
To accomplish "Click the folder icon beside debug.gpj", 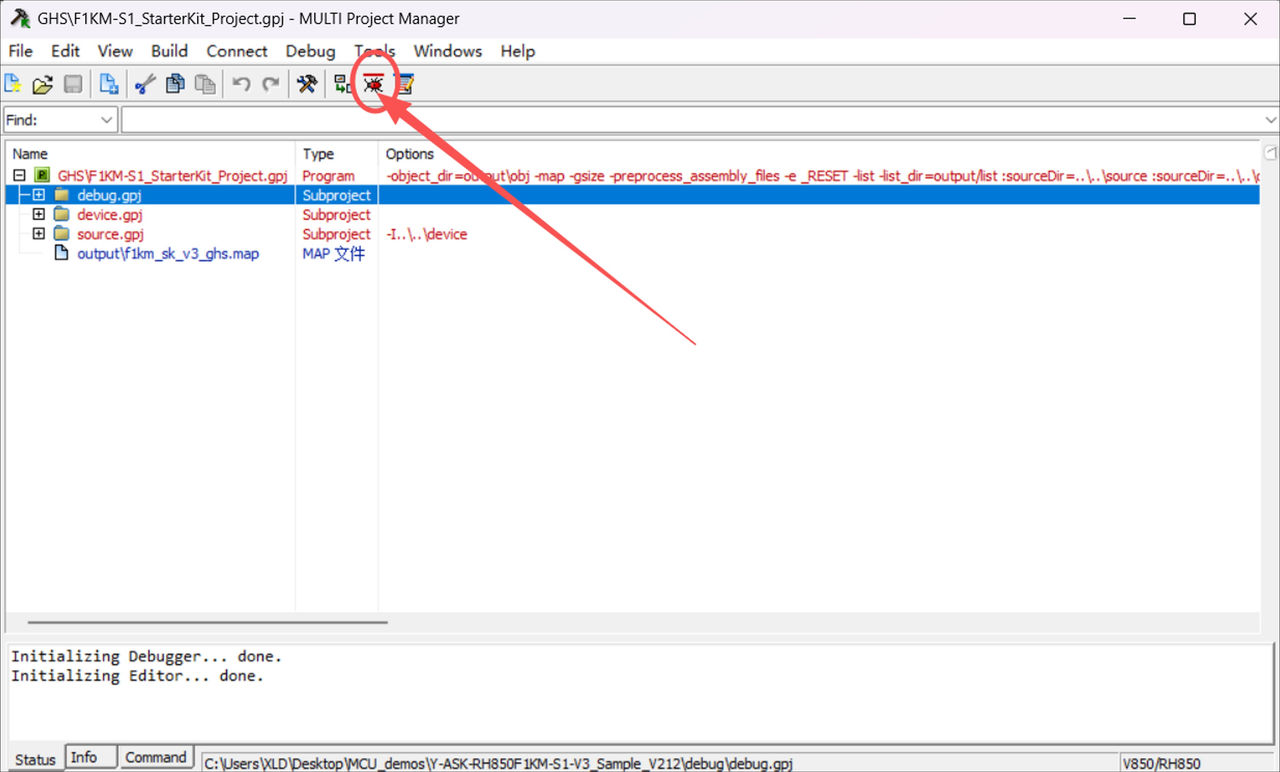I will [62, 195].
